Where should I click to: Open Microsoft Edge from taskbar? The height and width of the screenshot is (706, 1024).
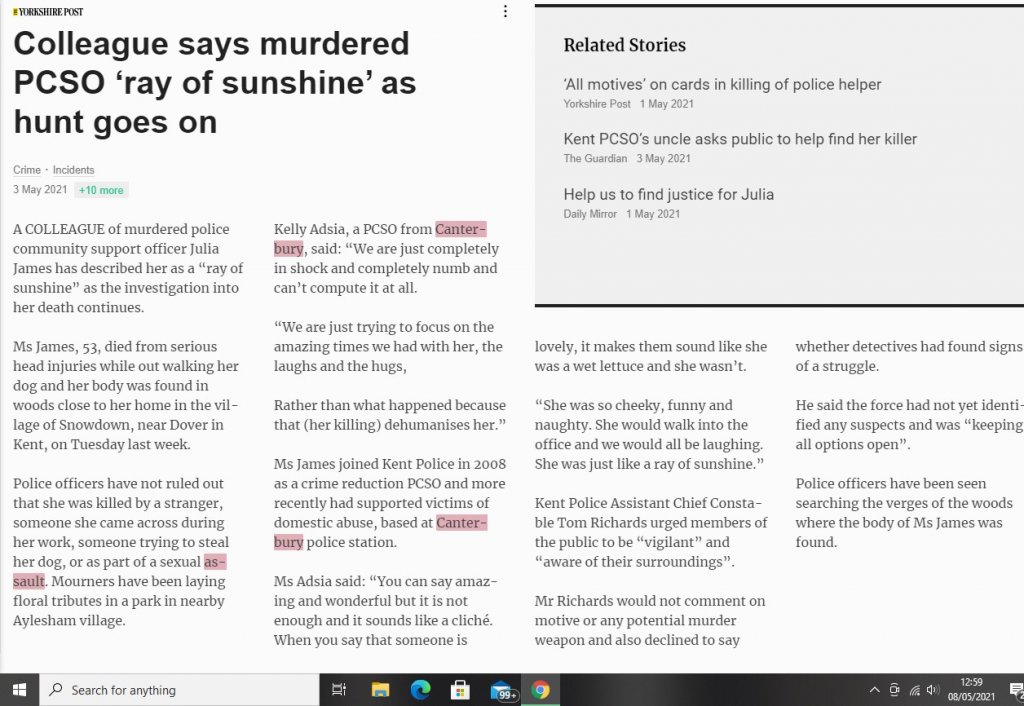tap(420, 689)
